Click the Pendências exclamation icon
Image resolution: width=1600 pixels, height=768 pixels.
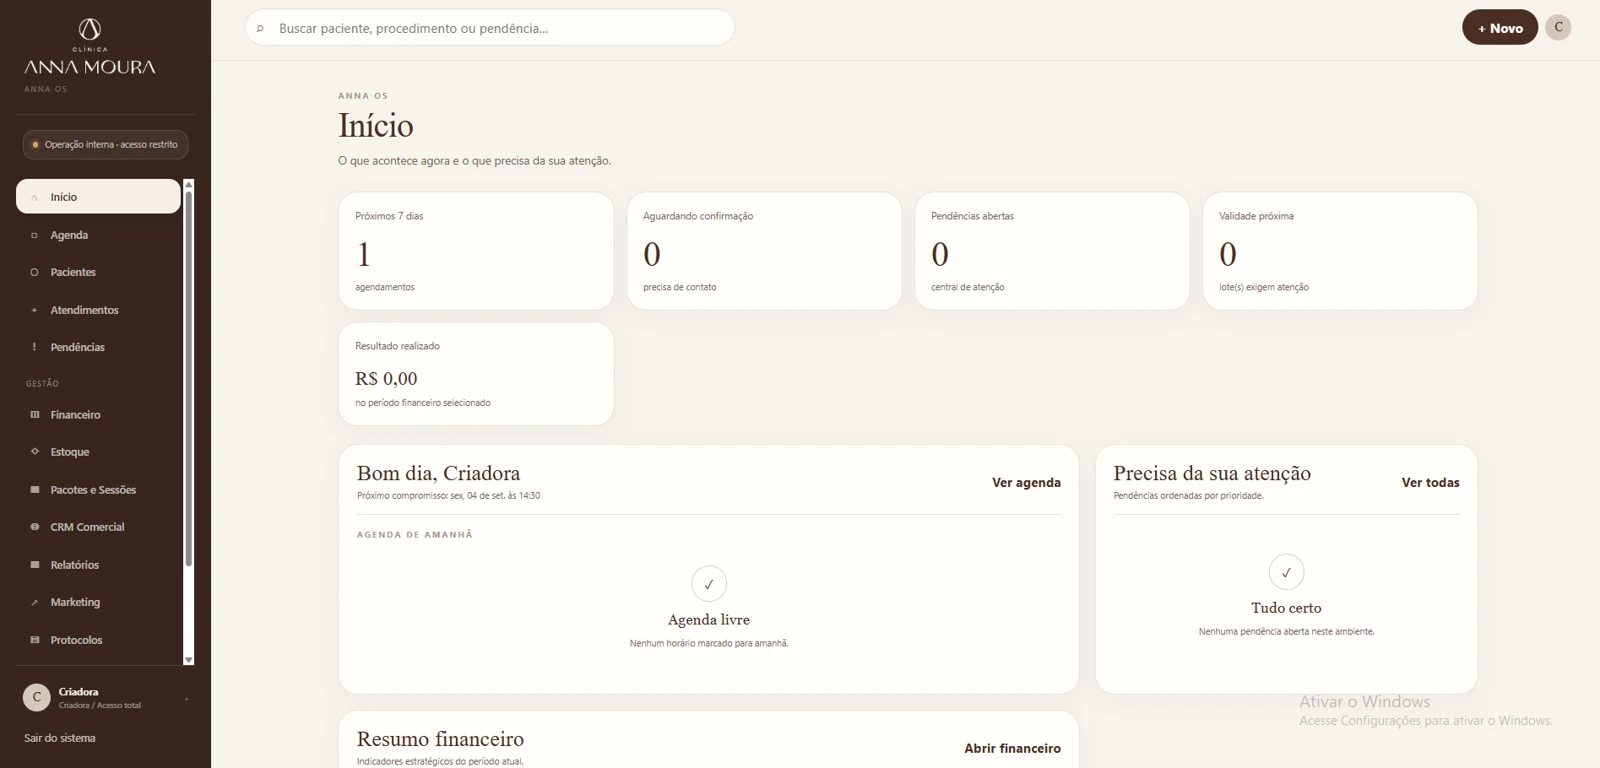34,347
